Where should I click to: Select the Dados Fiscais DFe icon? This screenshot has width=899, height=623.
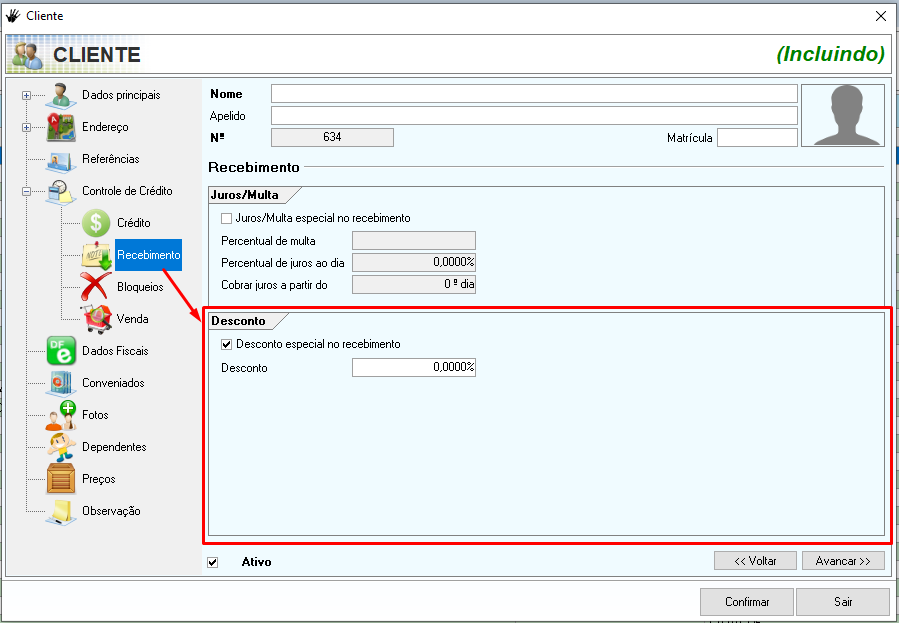click(61, 351)
